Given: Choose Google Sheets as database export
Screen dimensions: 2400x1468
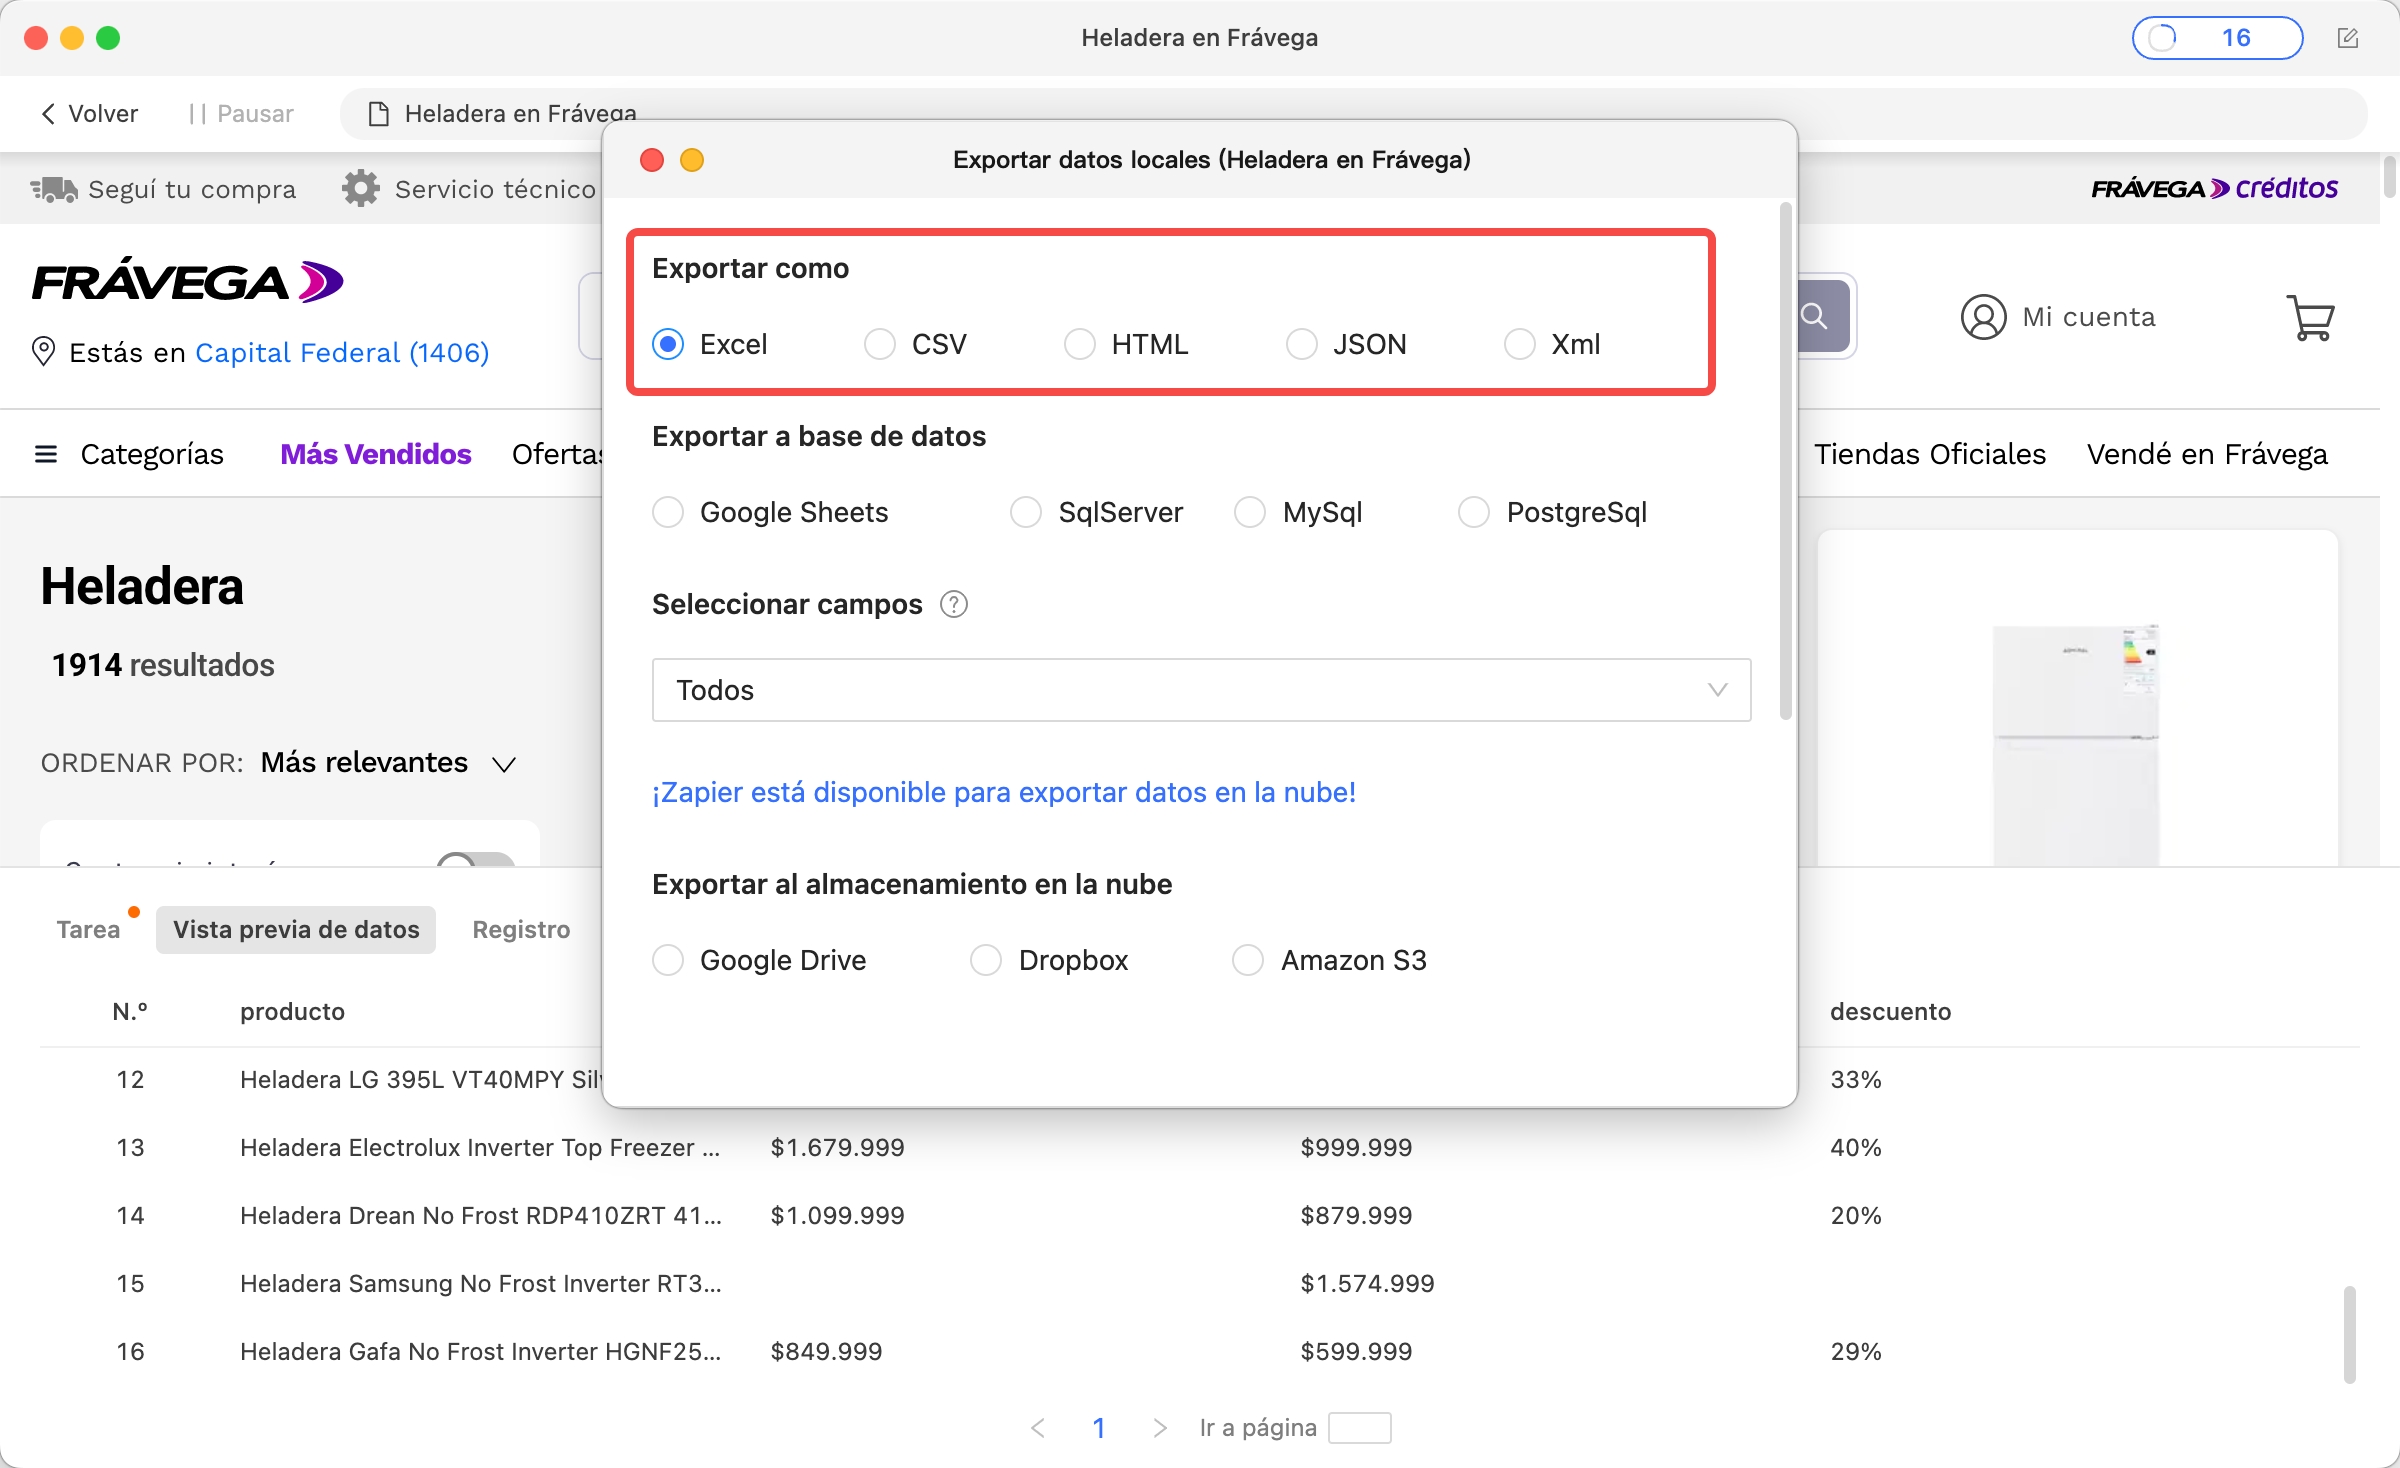Looking at the screenshot, I should tap(668, 512).
